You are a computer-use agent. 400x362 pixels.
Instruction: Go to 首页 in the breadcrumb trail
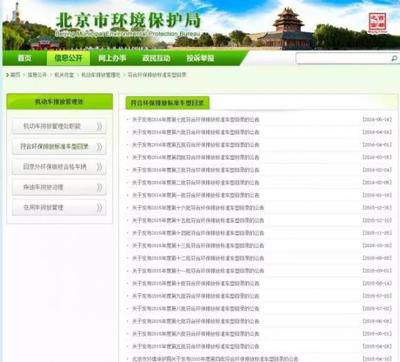point(15,75)
